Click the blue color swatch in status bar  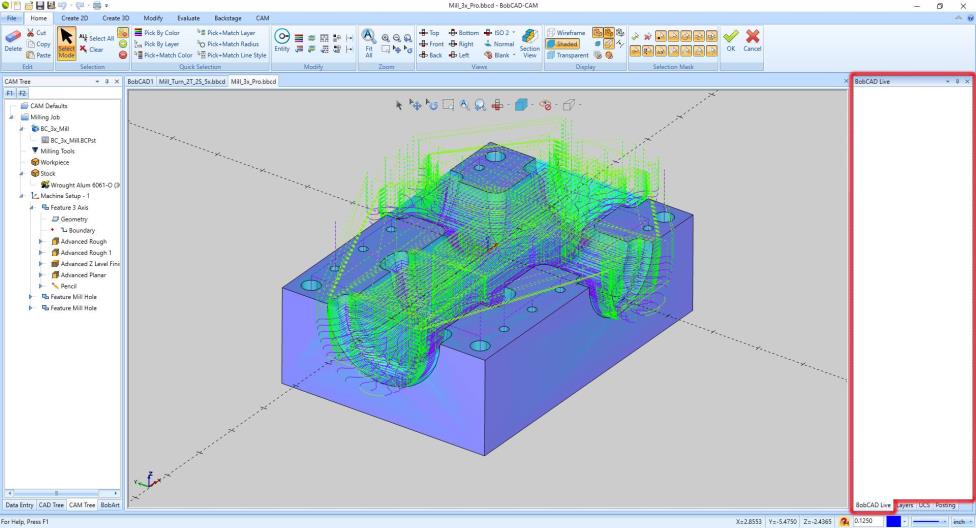tap(893, 521)
